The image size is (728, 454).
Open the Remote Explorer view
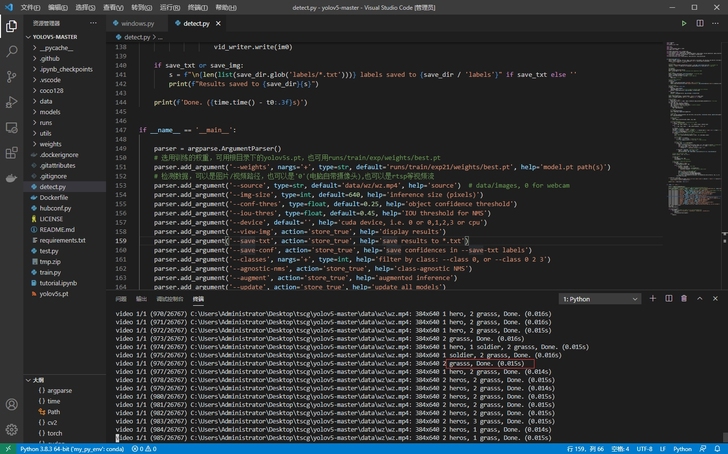coord(12,128)
